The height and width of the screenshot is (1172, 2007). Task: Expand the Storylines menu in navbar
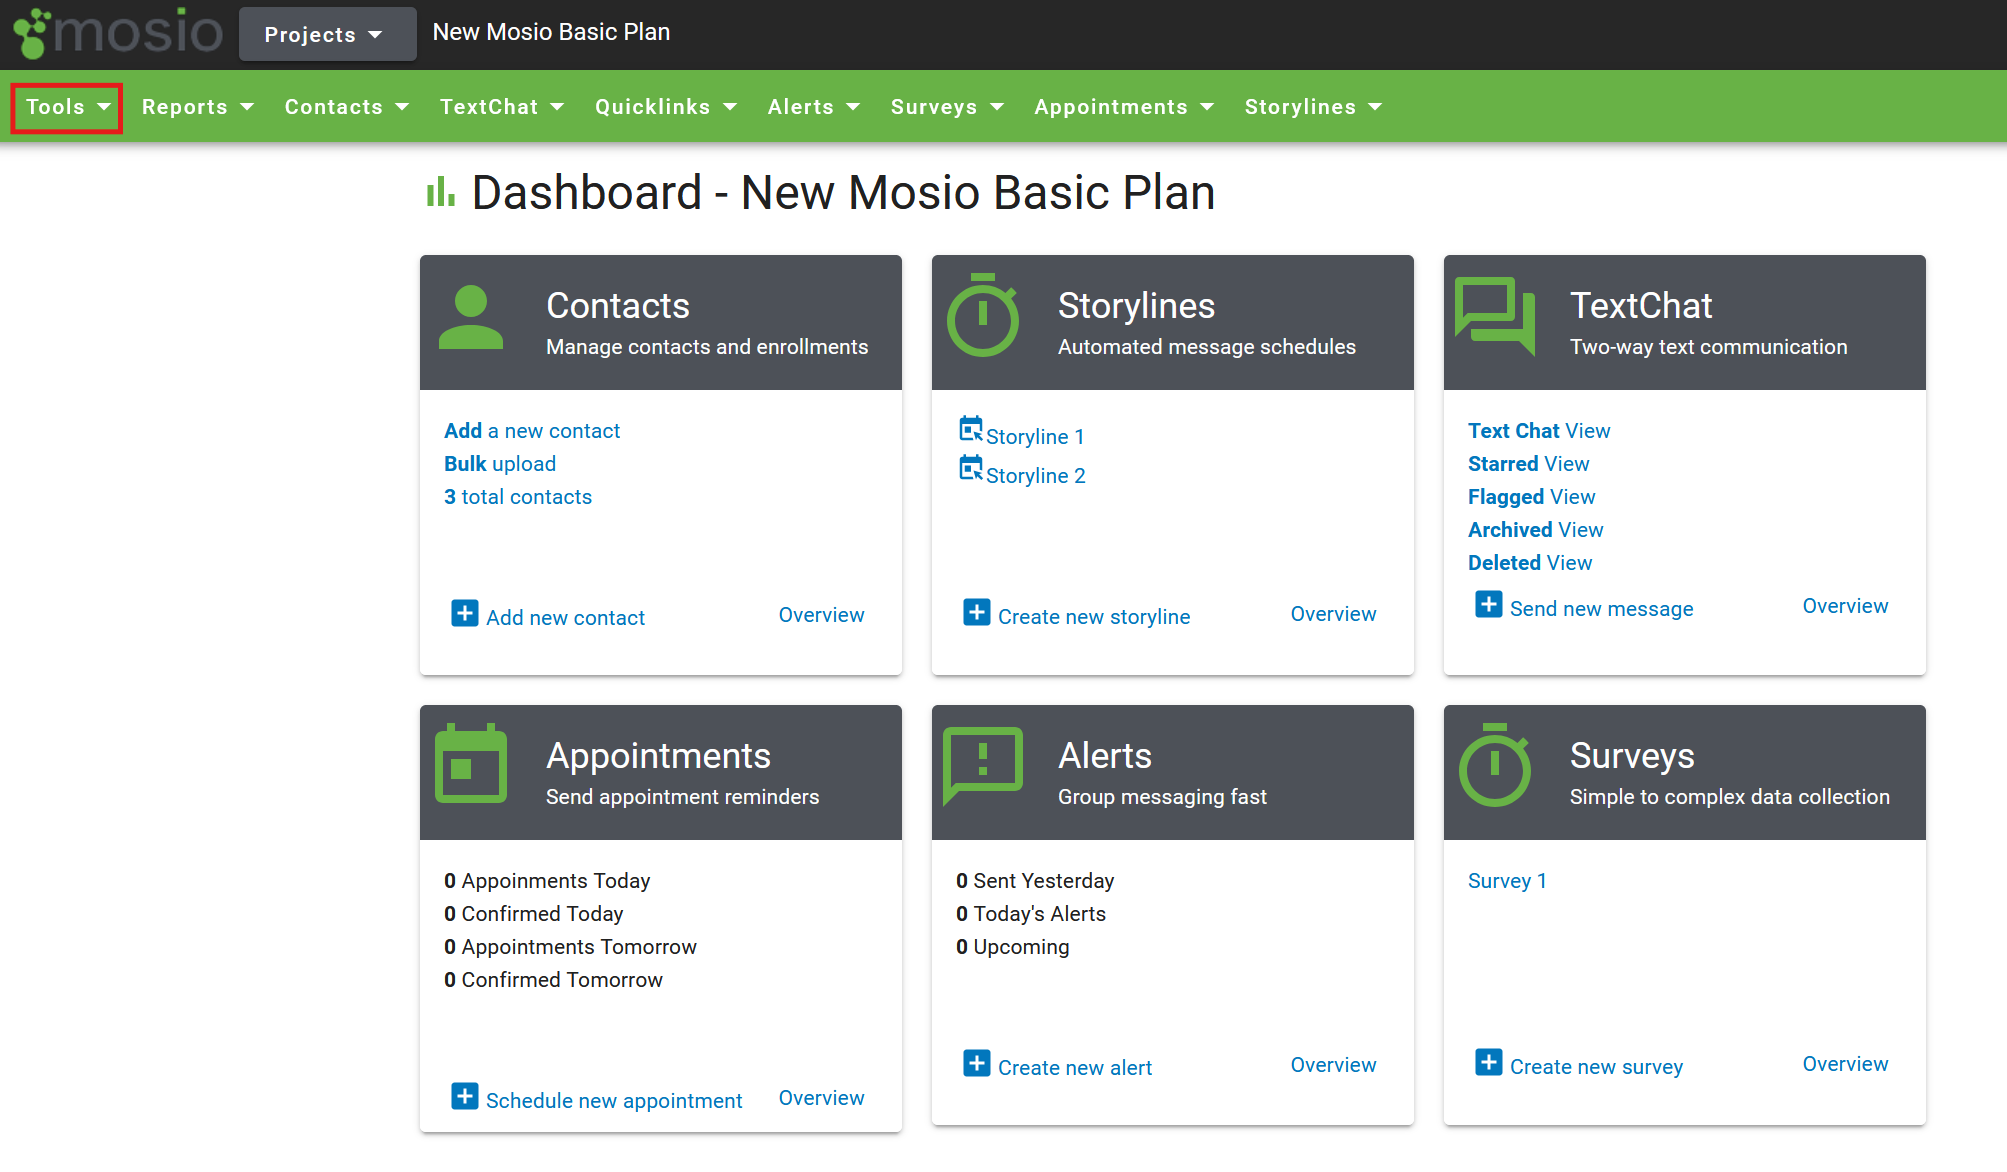click(1313, 107)
